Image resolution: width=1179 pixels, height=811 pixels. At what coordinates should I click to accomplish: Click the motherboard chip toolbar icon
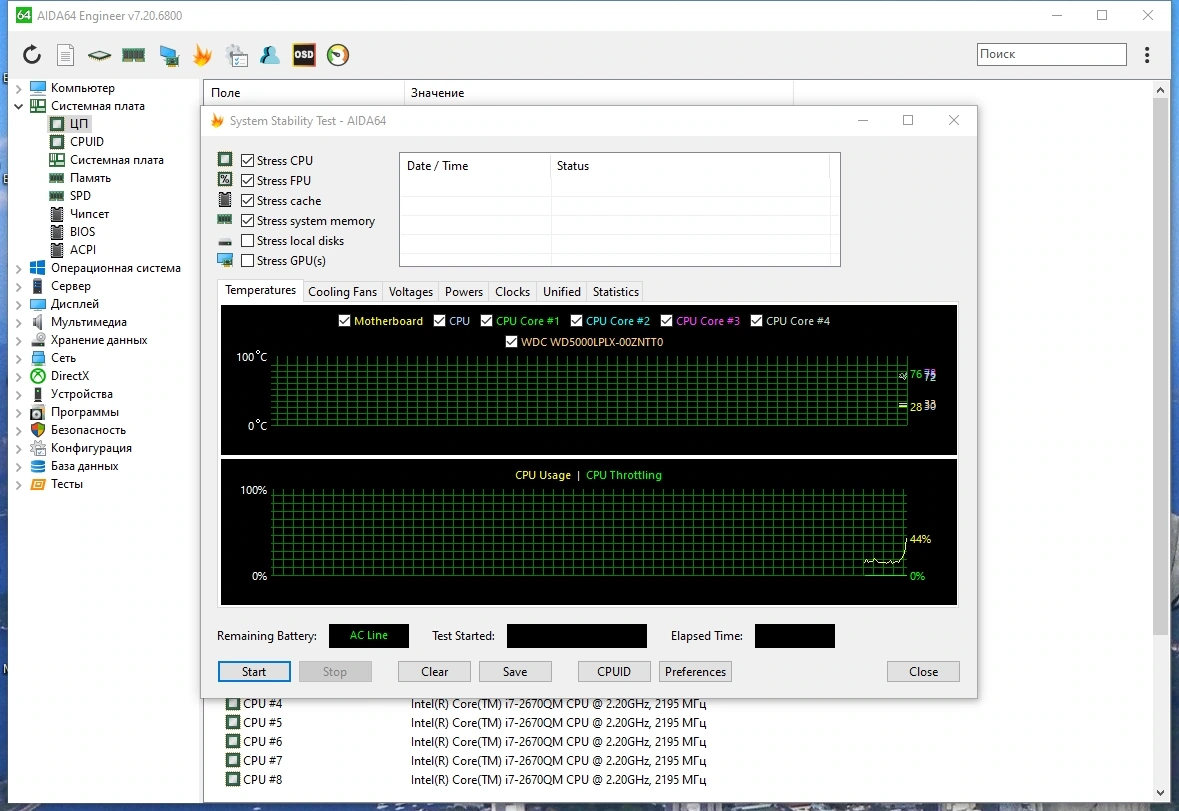pyautogui.click(x=99, y=55)
